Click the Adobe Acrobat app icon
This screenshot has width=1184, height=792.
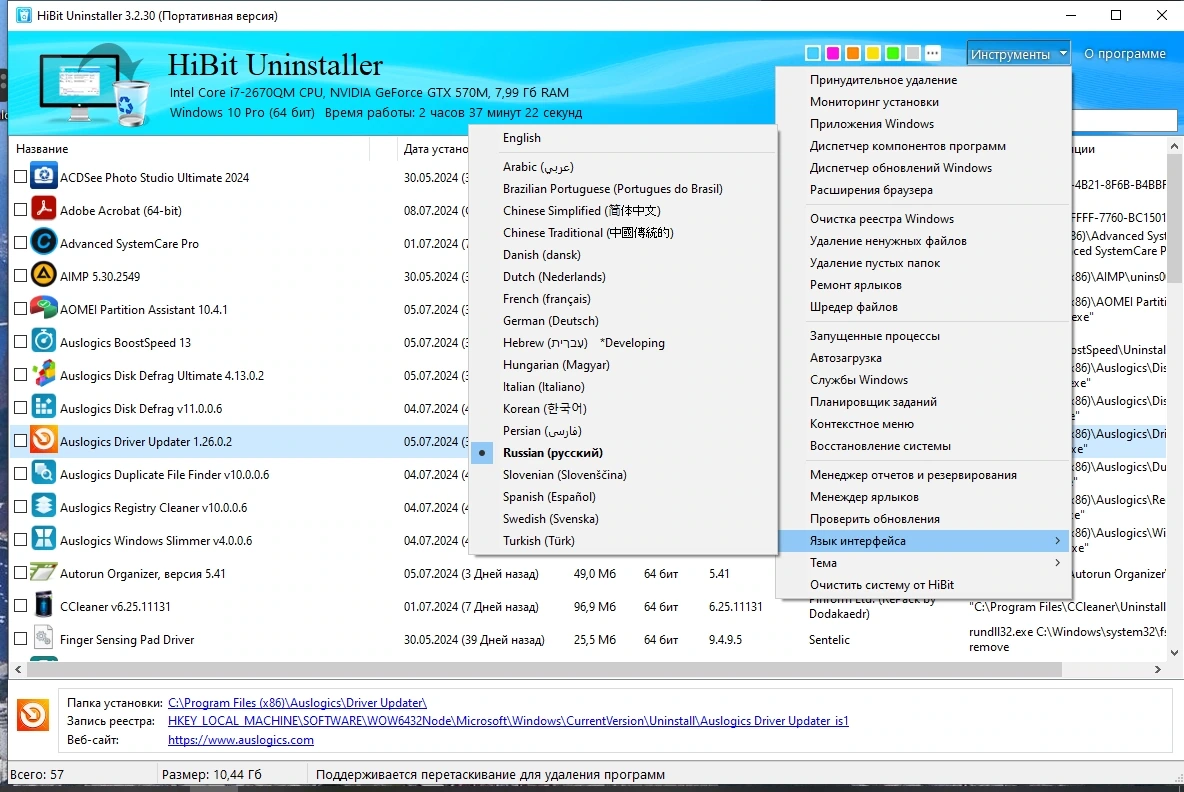pos(44,210)
